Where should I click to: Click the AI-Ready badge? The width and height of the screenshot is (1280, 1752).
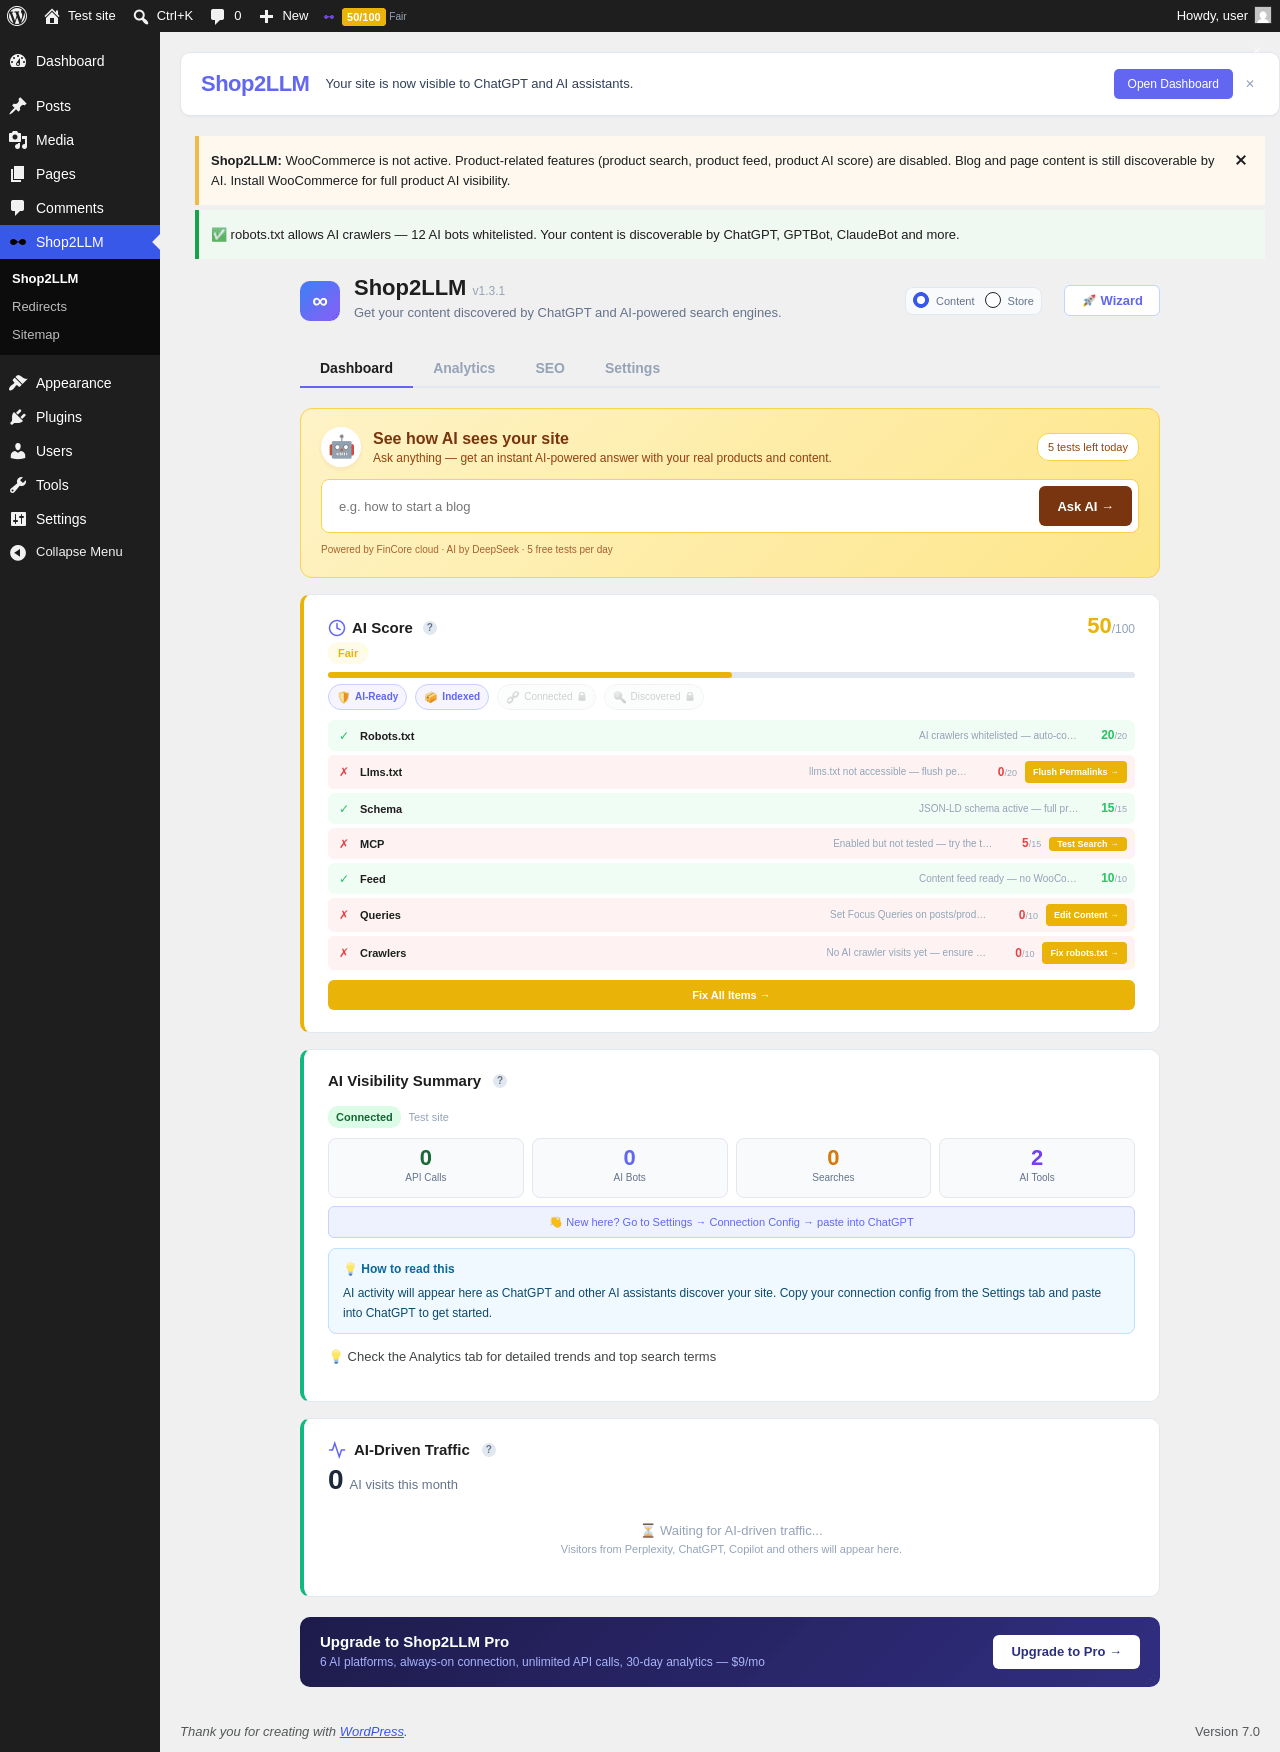point(367,697)
